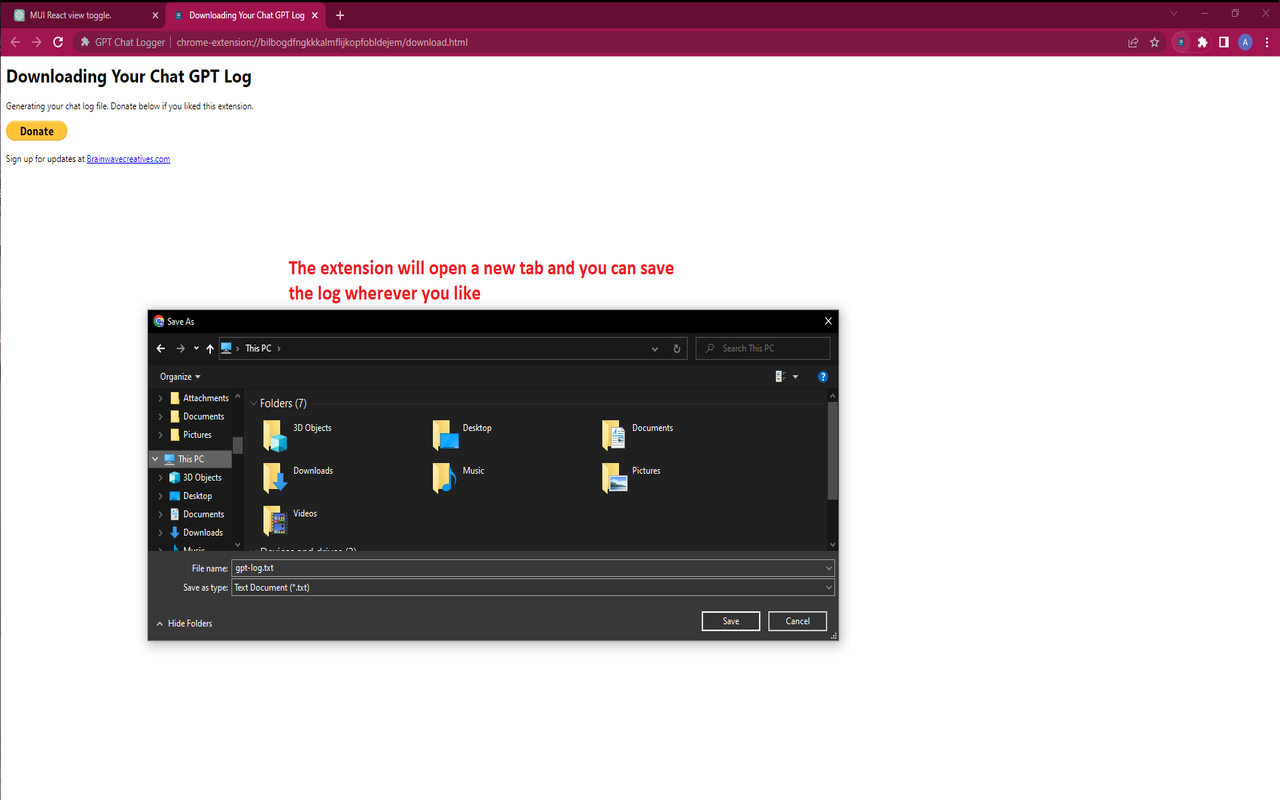The image size is (1280, 800).
Task: Expand the Save as type dropdown
Action: click(827, 587)
